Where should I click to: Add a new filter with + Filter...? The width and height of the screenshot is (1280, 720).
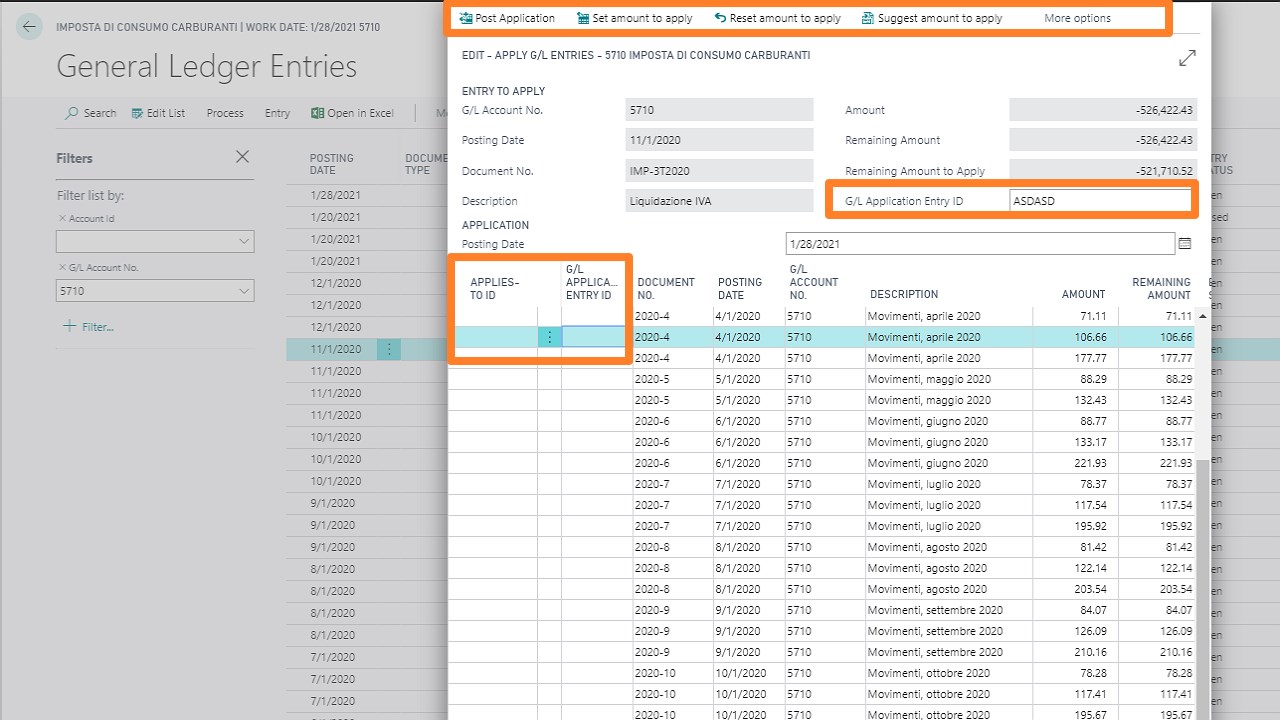88,326
